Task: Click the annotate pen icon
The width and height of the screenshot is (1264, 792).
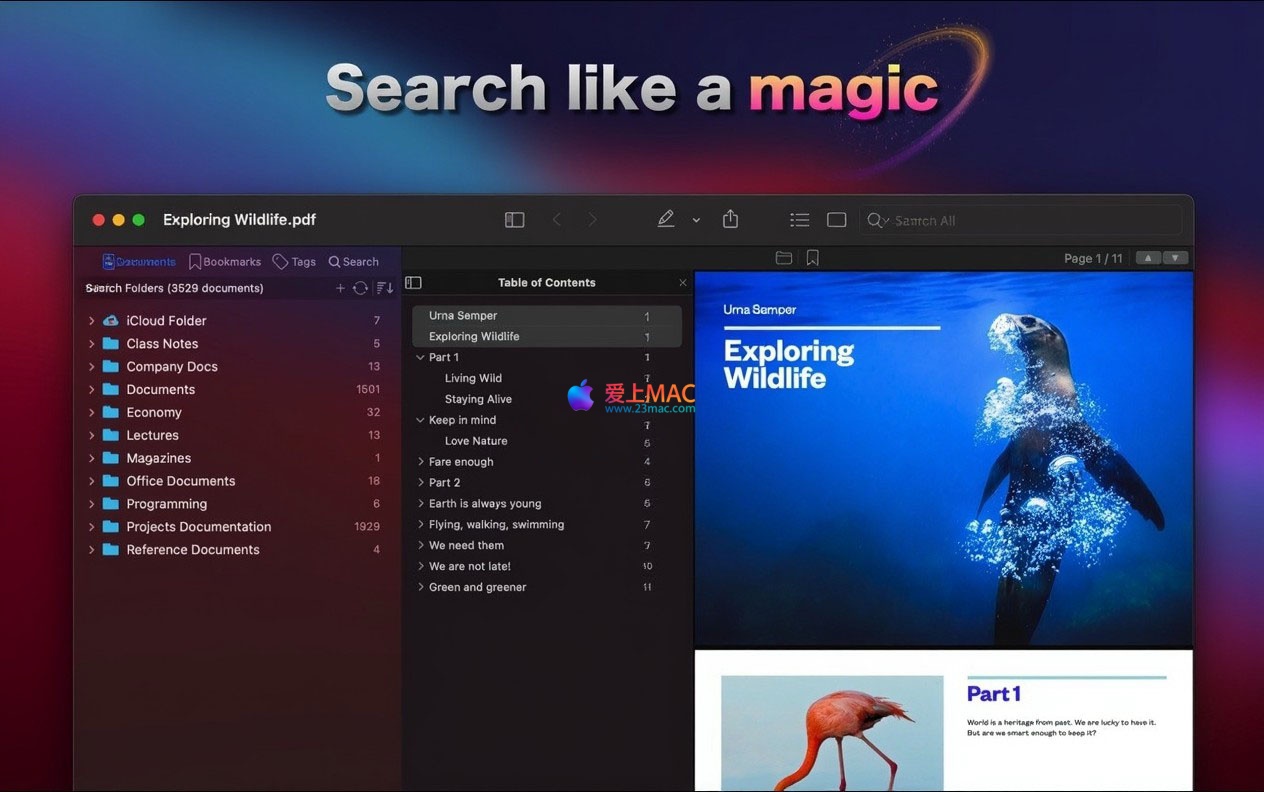Action: pos(666,220)
